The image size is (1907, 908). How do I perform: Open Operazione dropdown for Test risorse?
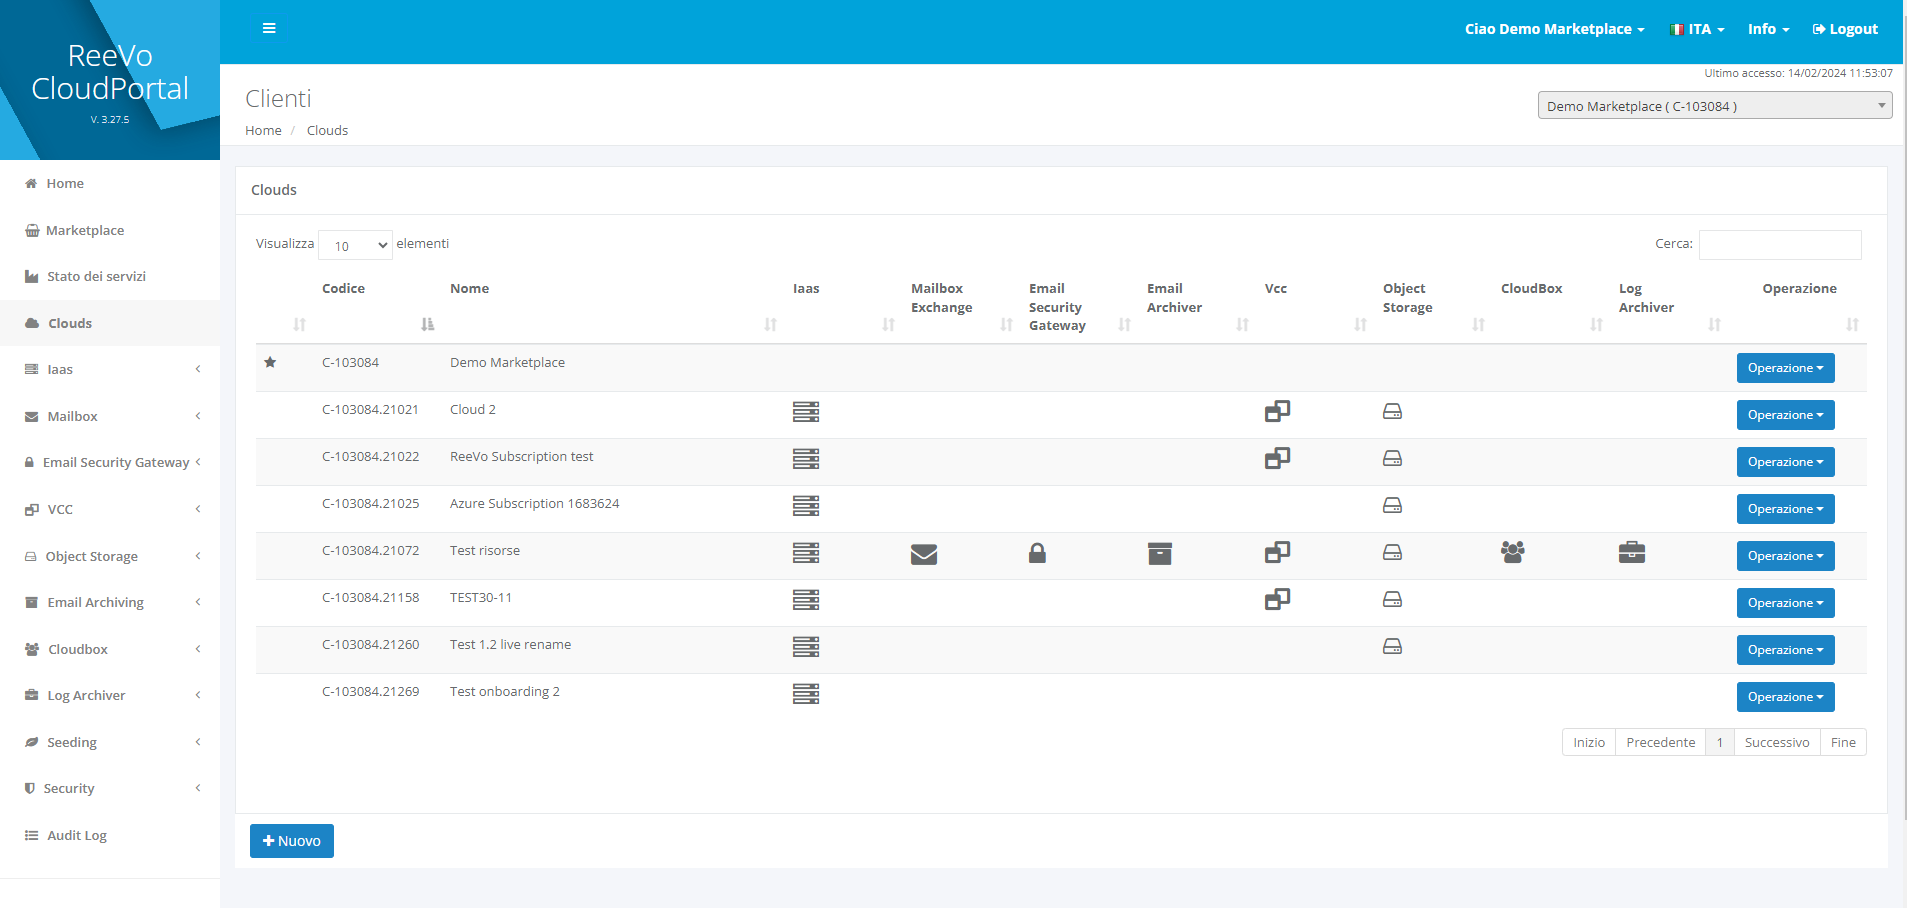(x=1785, y=556)
